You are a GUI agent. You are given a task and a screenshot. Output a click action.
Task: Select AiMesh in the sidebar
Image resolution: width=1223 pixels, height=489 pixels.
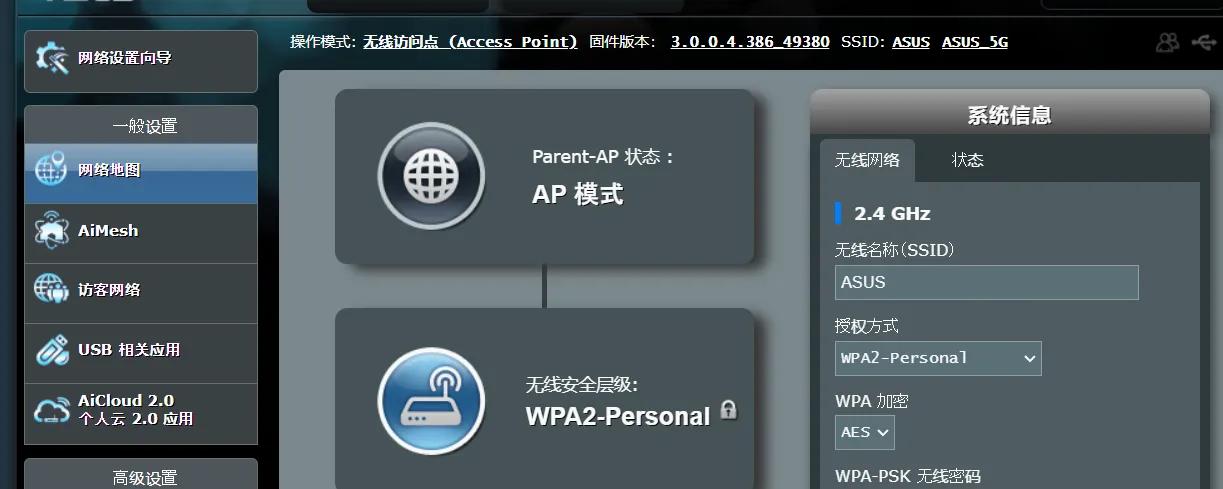click(x=141, y=233)
